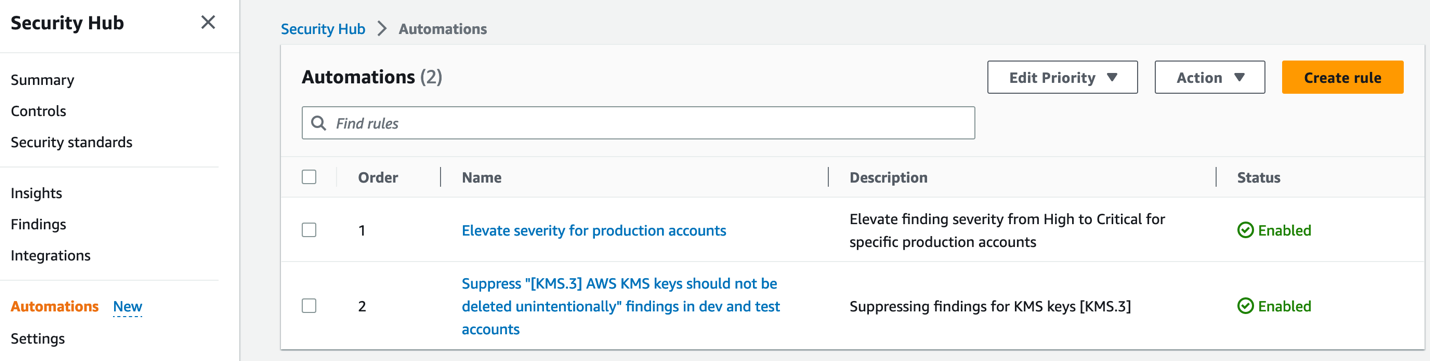Viewport: 1430px width, 361px height.
Task: Click the order number 1 cell
Action: [362, 230]
